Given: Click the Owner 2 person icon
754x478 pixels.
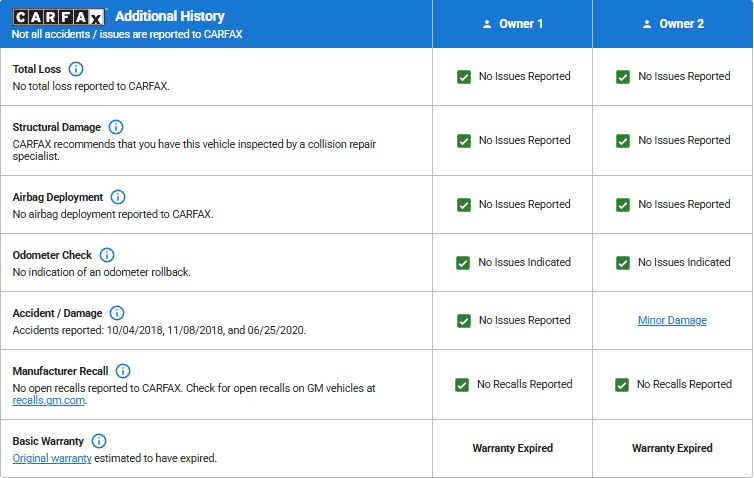Looking at the screenshot, I should click(x=646, y=24).
